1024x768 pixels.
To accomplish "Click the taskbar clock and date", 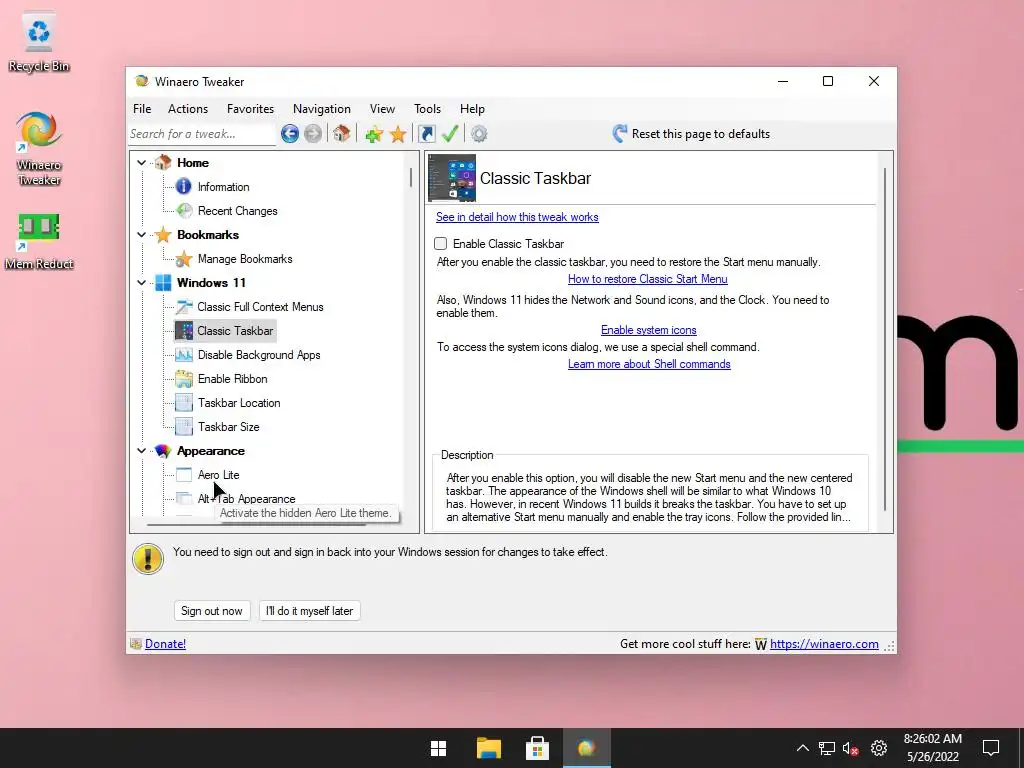I will [933, 748].
